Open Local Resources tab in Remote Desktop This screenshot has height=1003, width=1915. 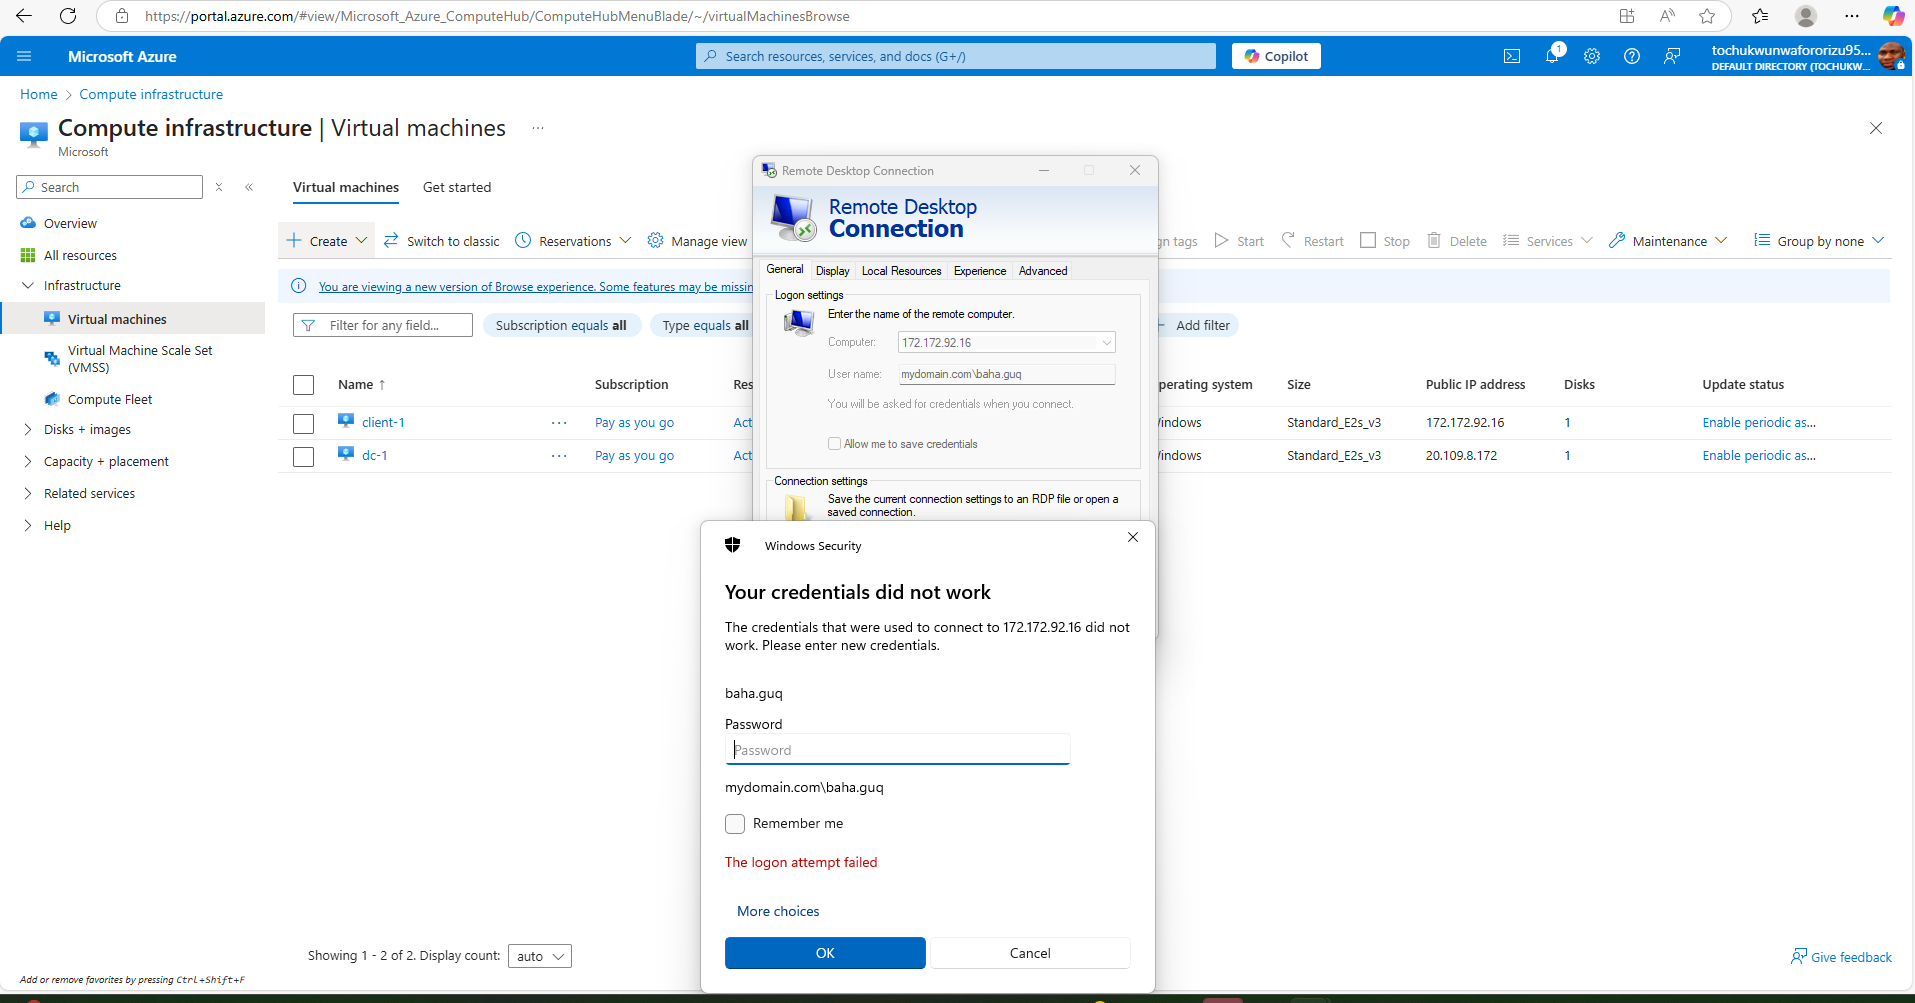(x=901, y=271)
